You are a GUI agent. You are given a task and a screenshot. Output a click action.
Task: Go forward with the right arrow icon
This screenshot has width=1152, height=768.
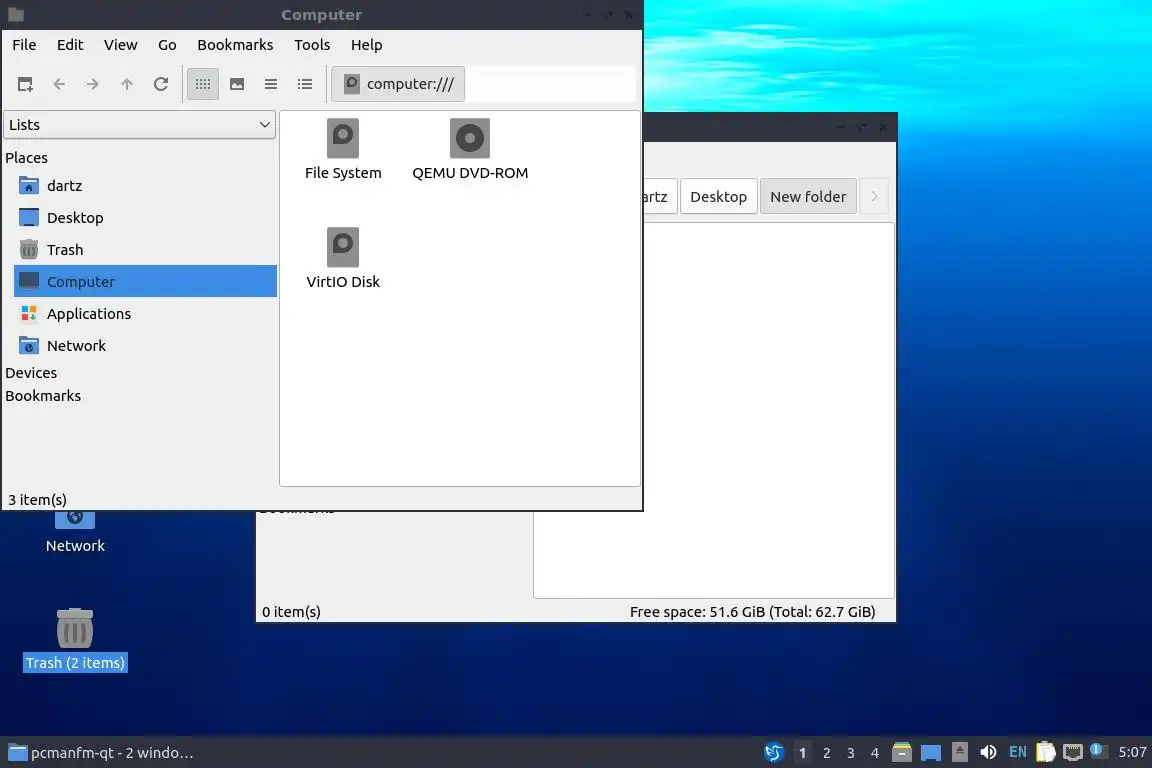point(93,85)
